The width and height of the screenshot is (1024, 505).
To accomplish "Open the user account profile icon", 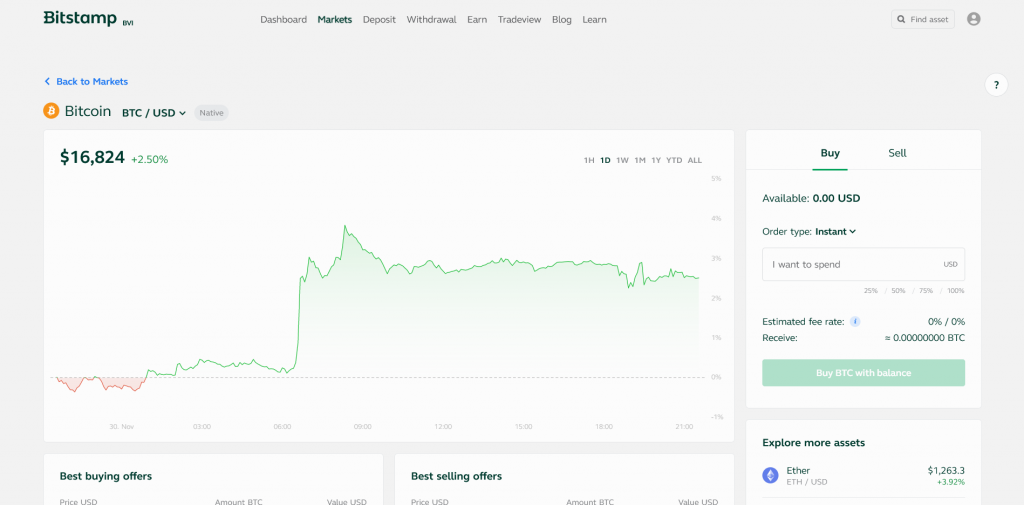I will [x=974, y=20].
